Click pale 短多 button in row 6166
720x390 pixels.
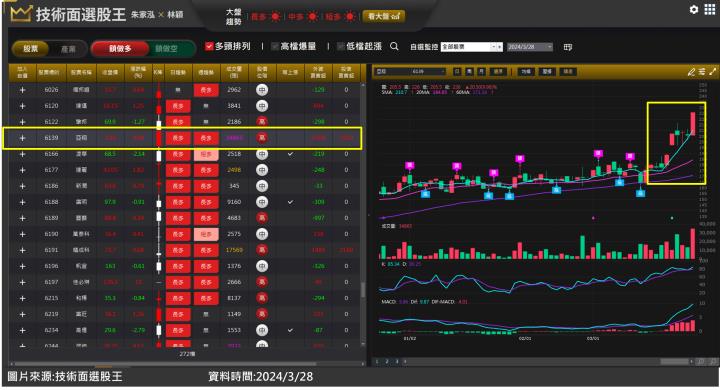(x=206, y=154)
